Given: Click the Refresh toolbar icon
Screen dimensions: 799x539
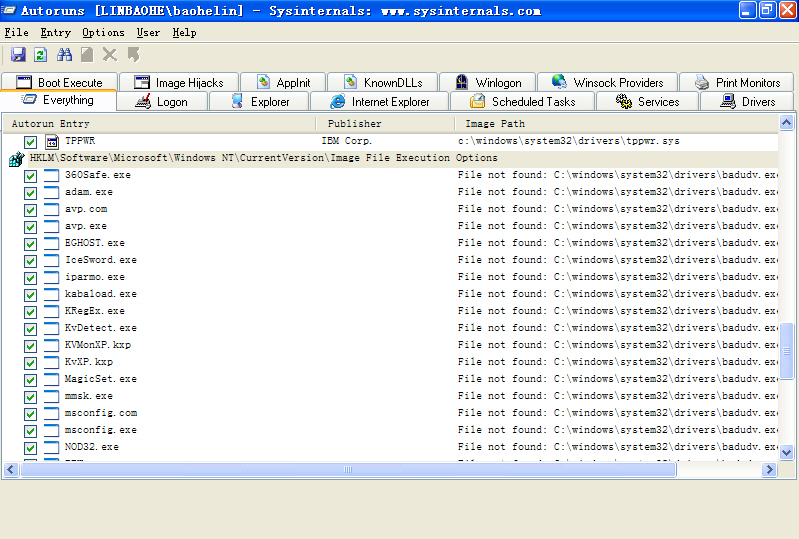Looking at the screenshot, I should (x=41, y=55).
